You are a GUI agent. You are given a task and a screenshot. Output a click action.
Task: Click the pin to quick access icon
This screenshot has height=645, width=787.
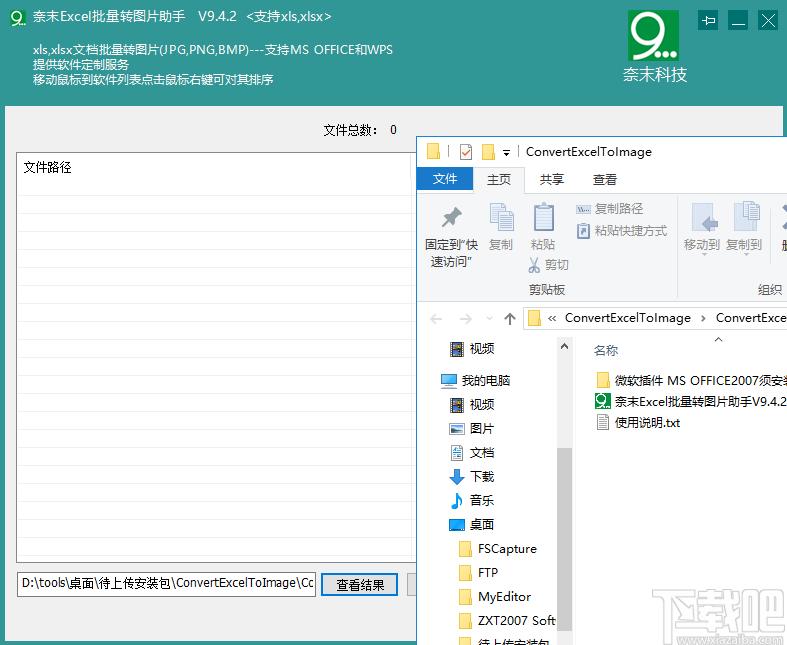point(452,217)
